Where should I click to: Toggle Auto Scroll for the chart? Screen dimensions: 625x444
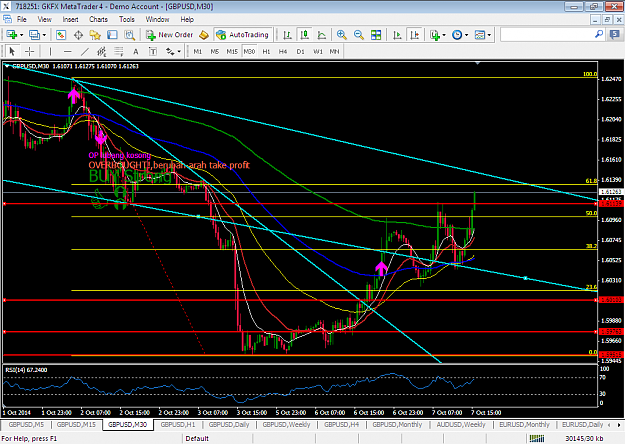point(397,35)
